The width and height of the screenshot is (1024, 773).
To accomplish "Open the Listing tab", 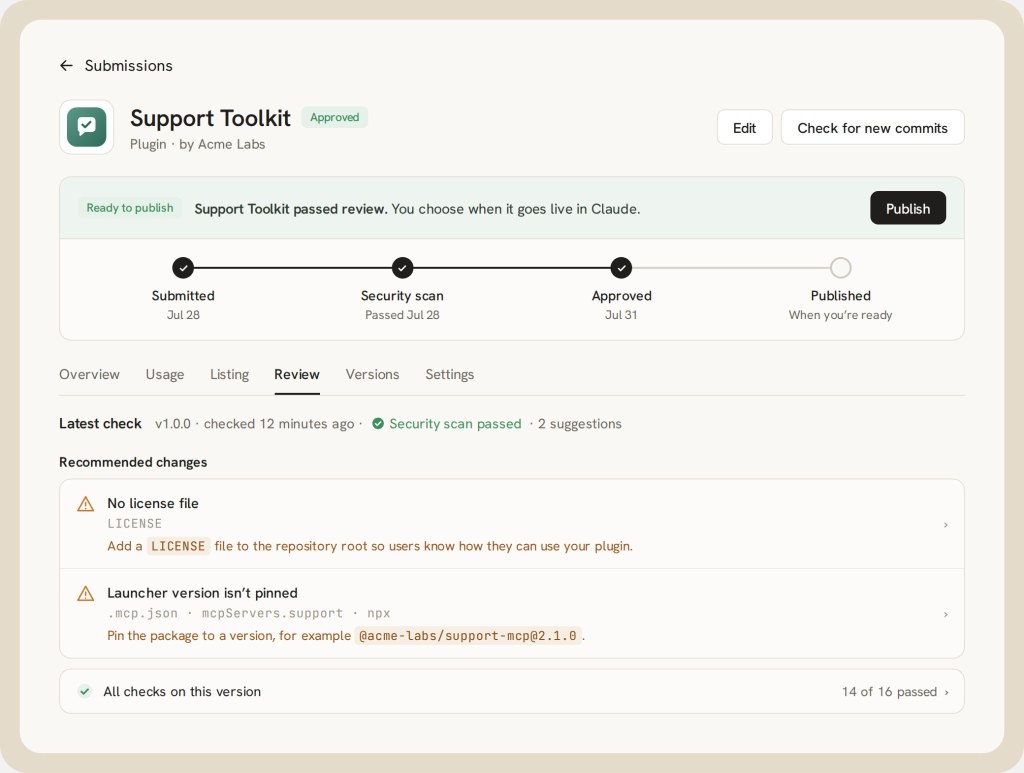I will click(x=229, y=375).
